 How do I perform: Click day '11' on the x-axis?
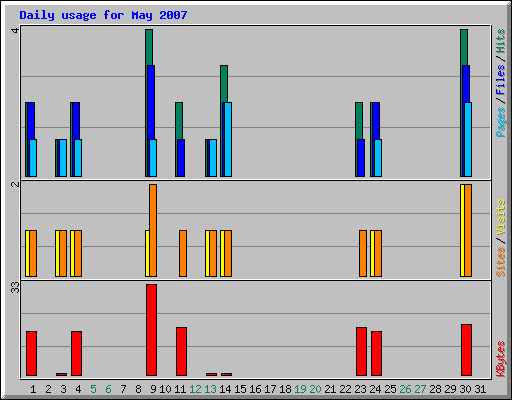click(180, 389)
